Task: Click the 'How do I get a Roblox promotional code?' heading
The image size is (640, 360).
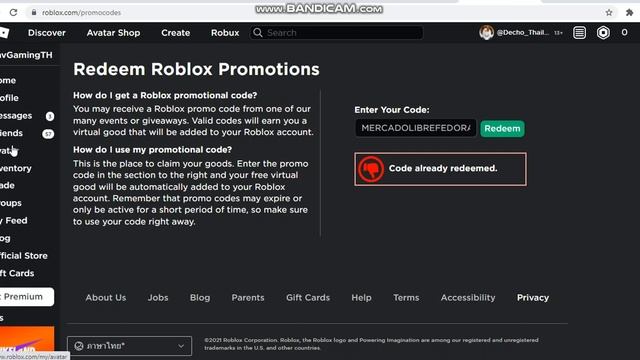Action: 165,95
